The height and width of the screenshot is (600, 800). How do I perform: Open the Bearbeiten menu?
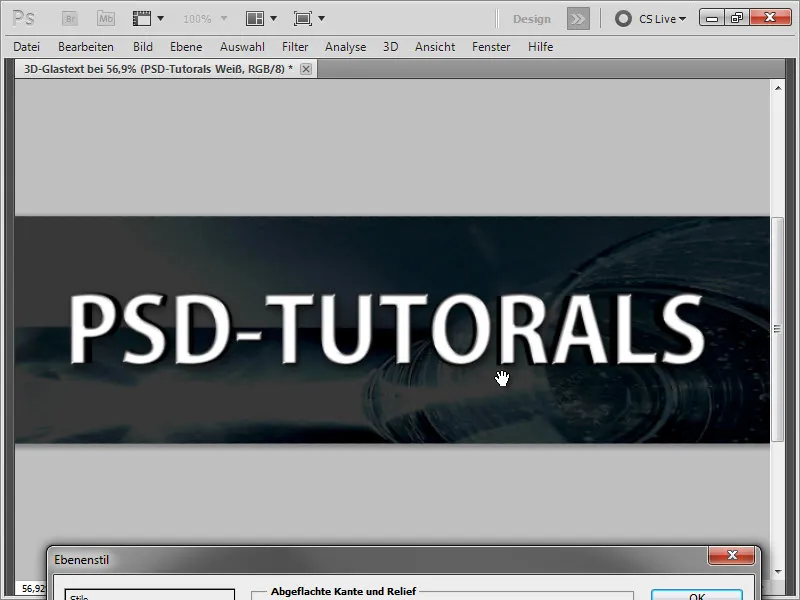pyautogui.click(x=86, y=47)
